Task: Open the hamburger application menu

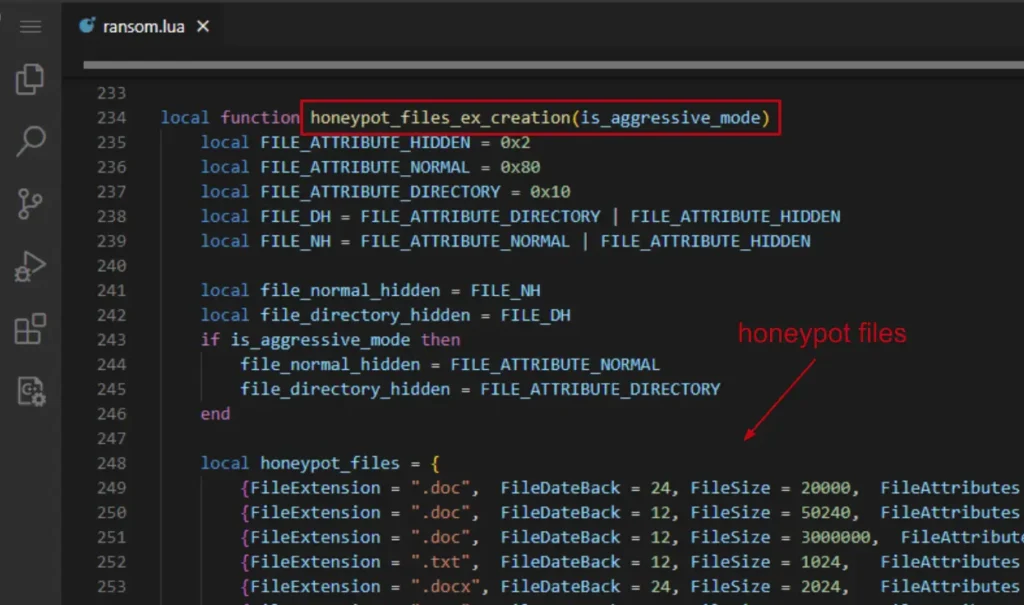Action: [30, 26]
